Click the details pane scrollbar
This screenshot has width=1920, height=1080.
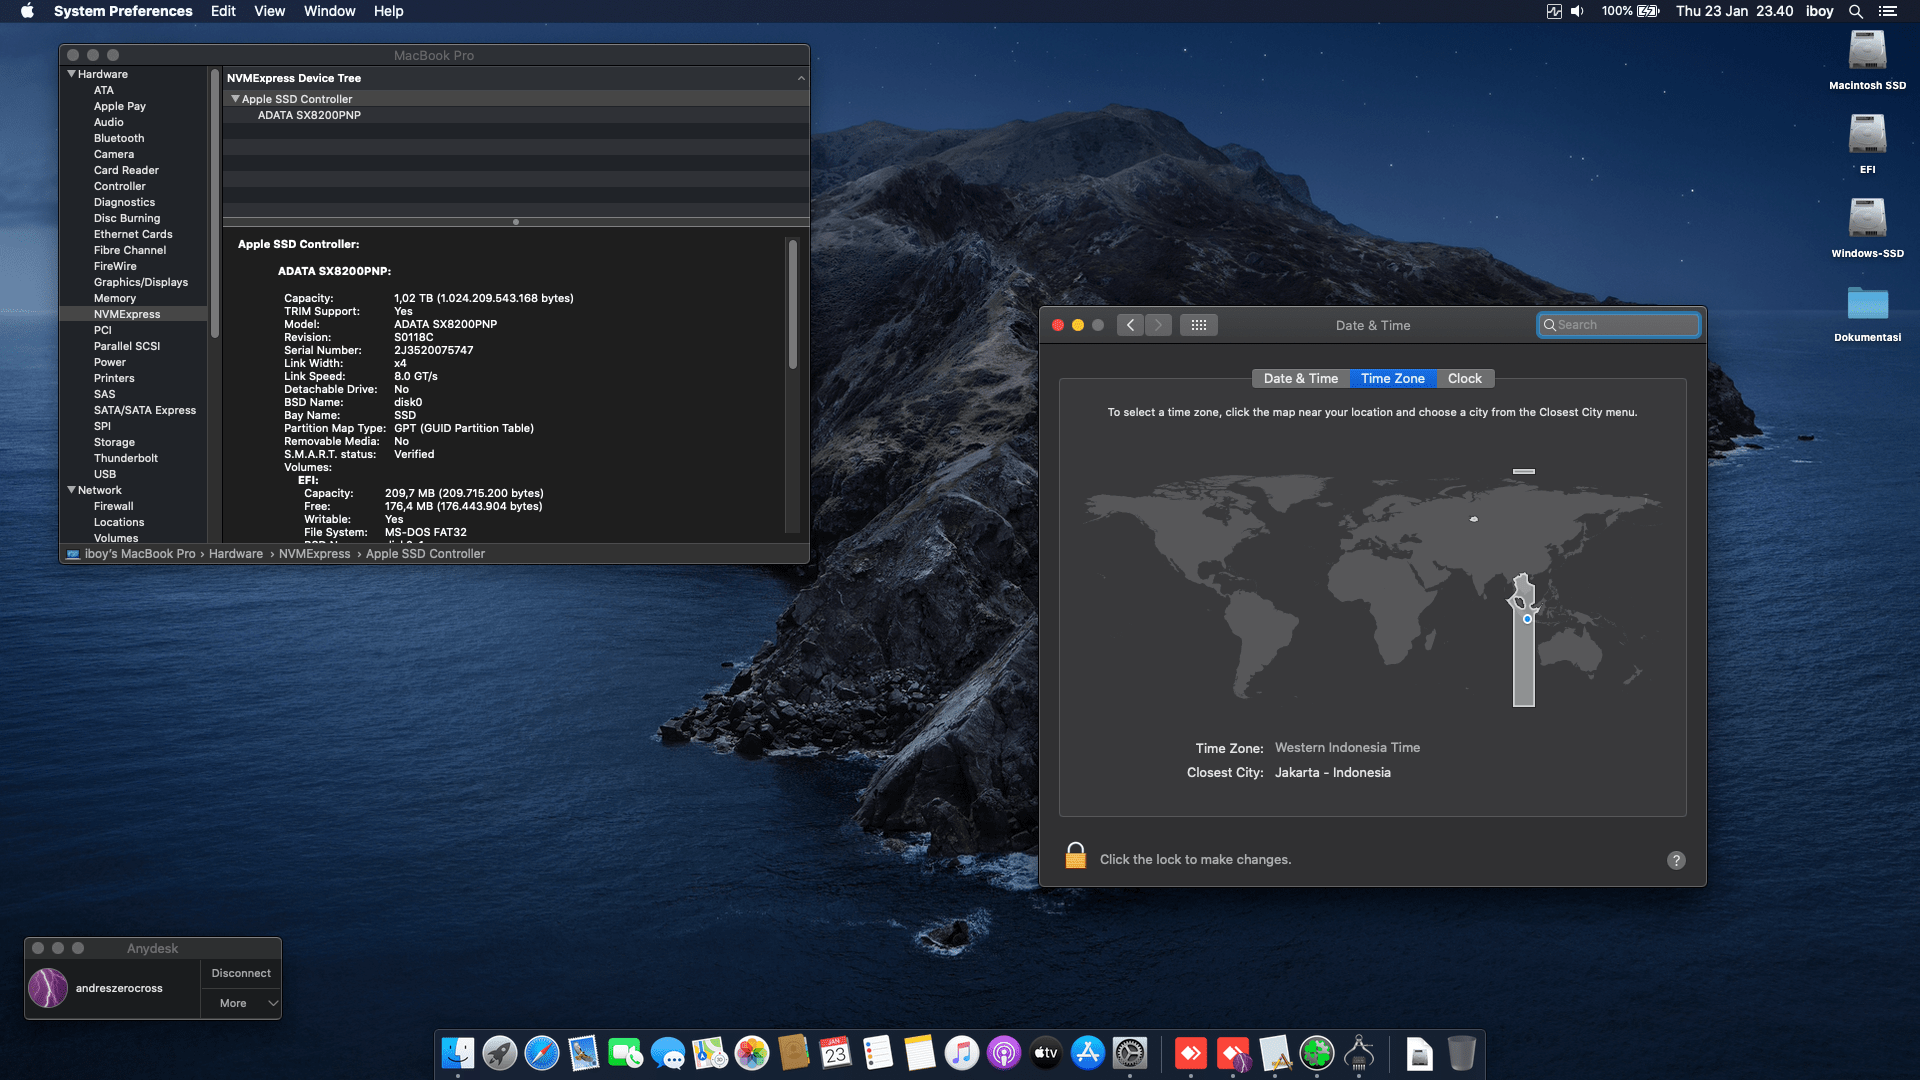pos(793,305)
